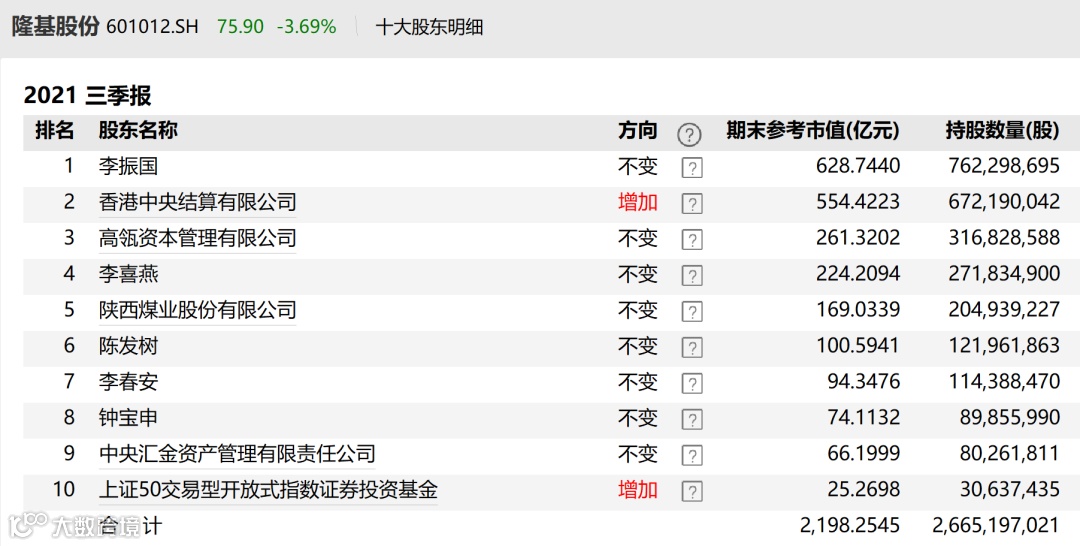Open shareholder link 陕西煤业股份有限公司
This screenshot has height=546, width=1080.
(198, 310)
